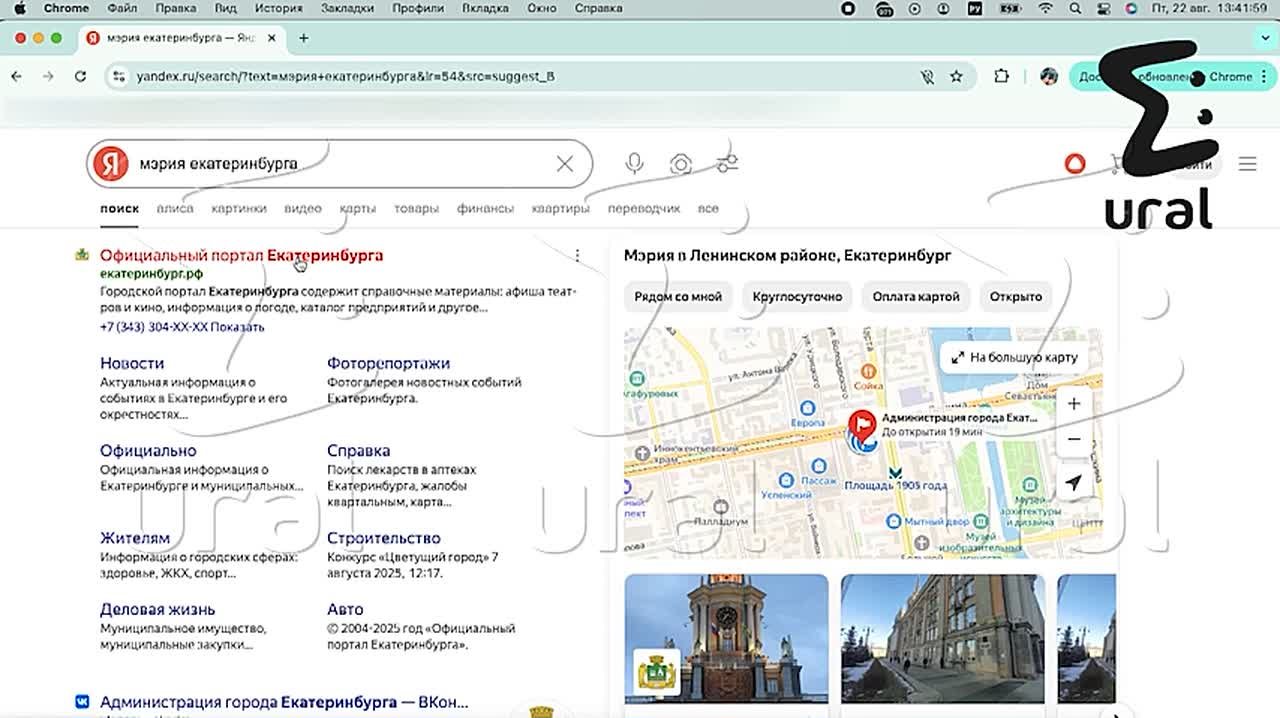1280x718 pixels.
Task: Open the История menu
Action: (x=278, y=8)
